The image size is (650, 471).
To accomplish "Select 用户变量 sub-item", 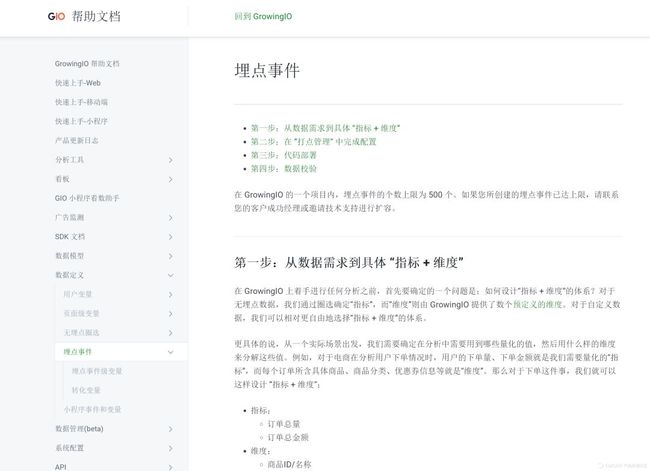I will point(78,294).
